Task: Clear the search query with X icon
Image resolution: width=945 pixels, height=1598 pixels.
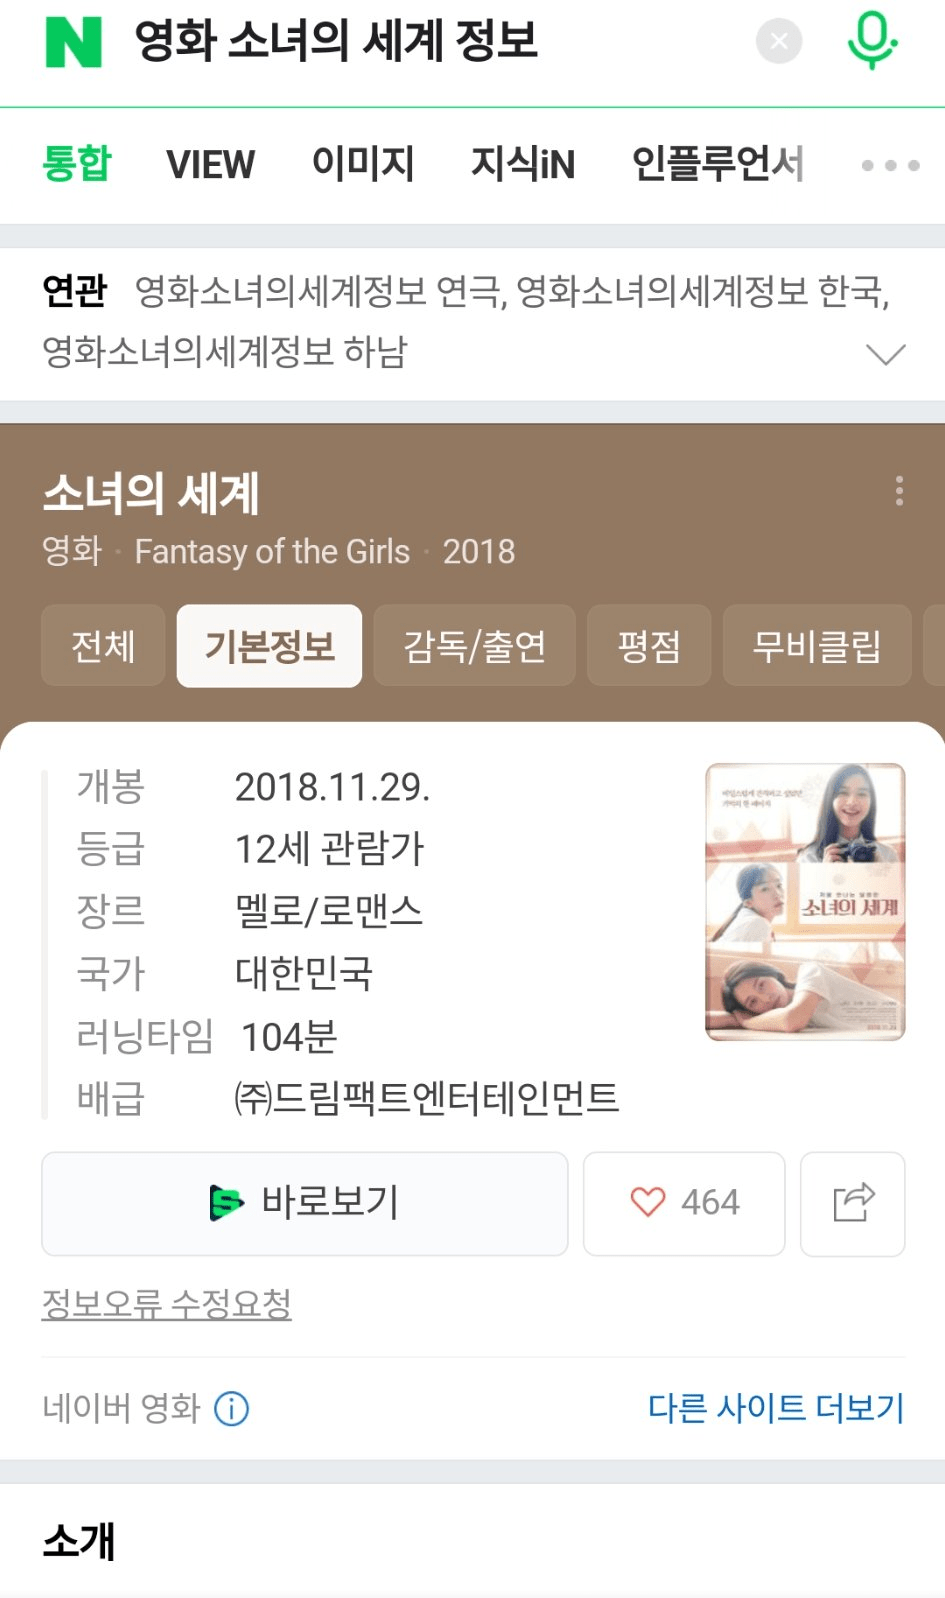Action: click(779, 42)
